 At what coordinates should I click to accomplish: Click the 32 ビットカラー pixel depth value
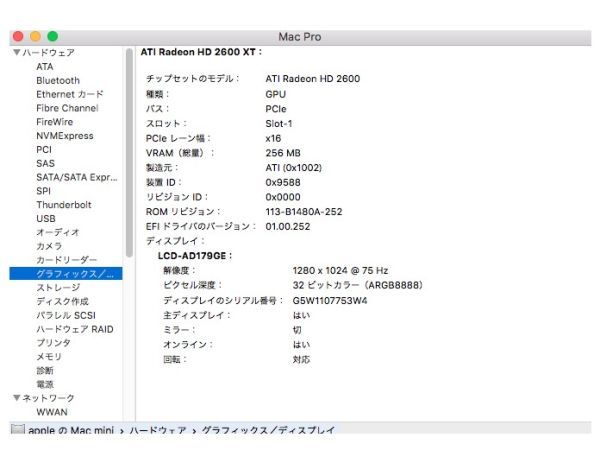coord(357,285)
